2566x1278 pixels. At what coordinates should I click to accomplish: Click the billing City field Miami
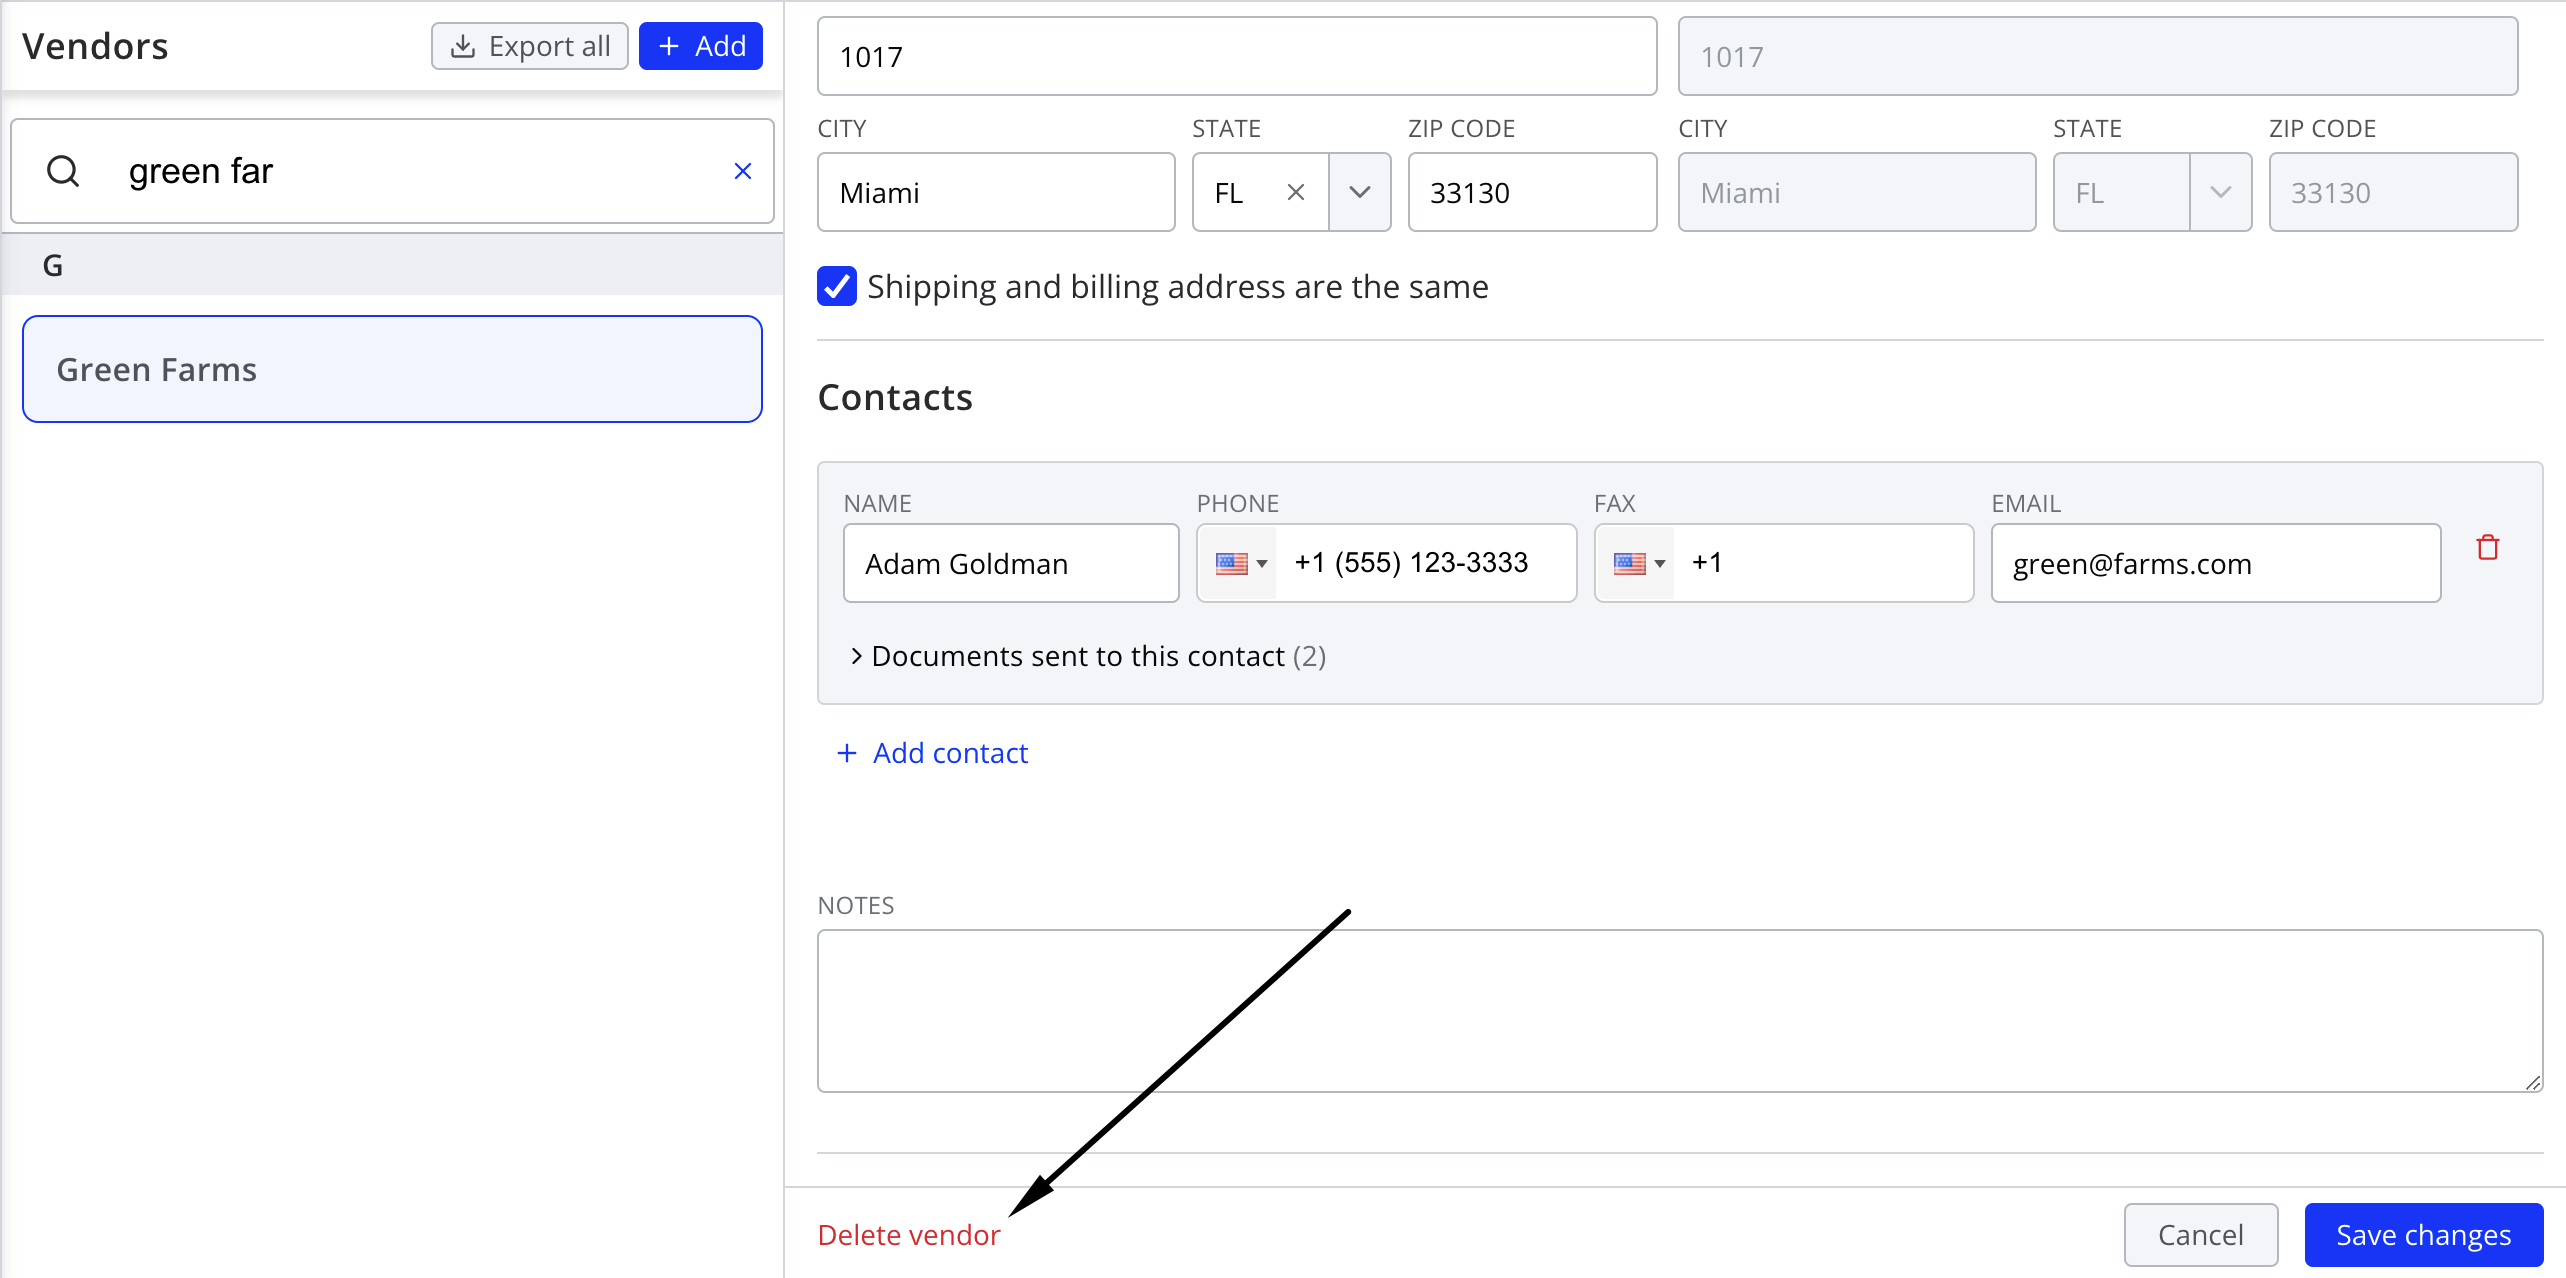tap(1857, 192)
